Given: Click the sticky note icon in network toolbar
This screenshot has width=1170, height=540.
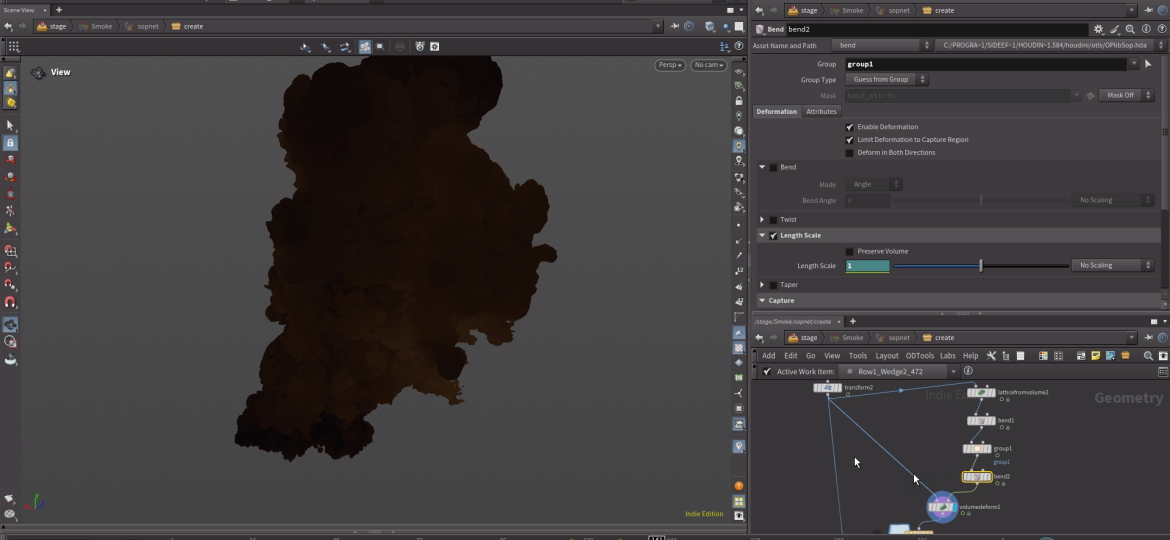Looking at the screenshot, I should point(1096,355).
